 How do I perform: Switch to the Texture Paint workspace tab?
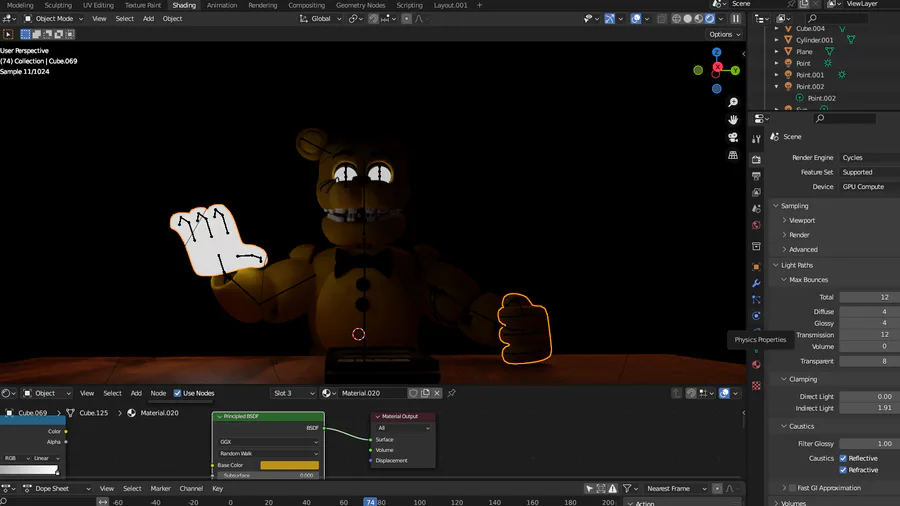click(143, 5)
